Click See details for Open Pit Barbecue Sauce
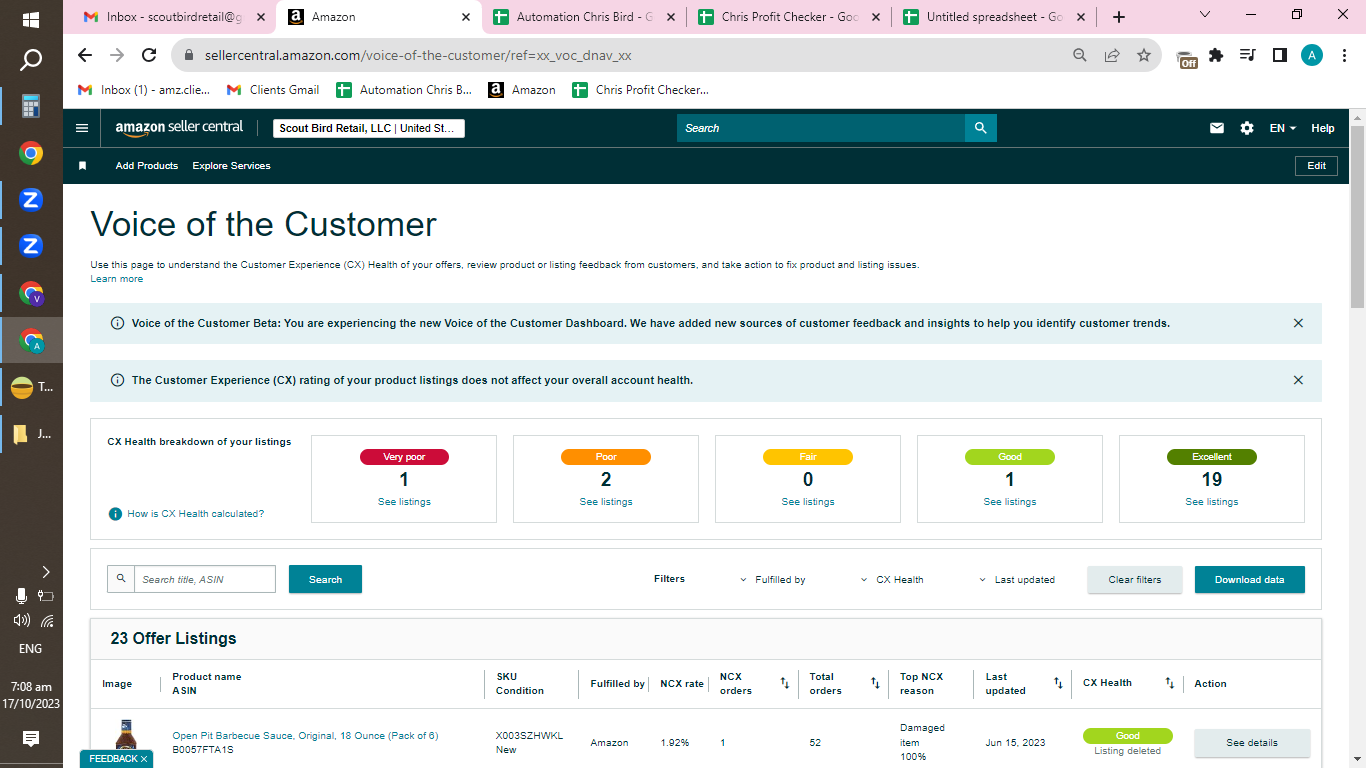 (1252, 743)
